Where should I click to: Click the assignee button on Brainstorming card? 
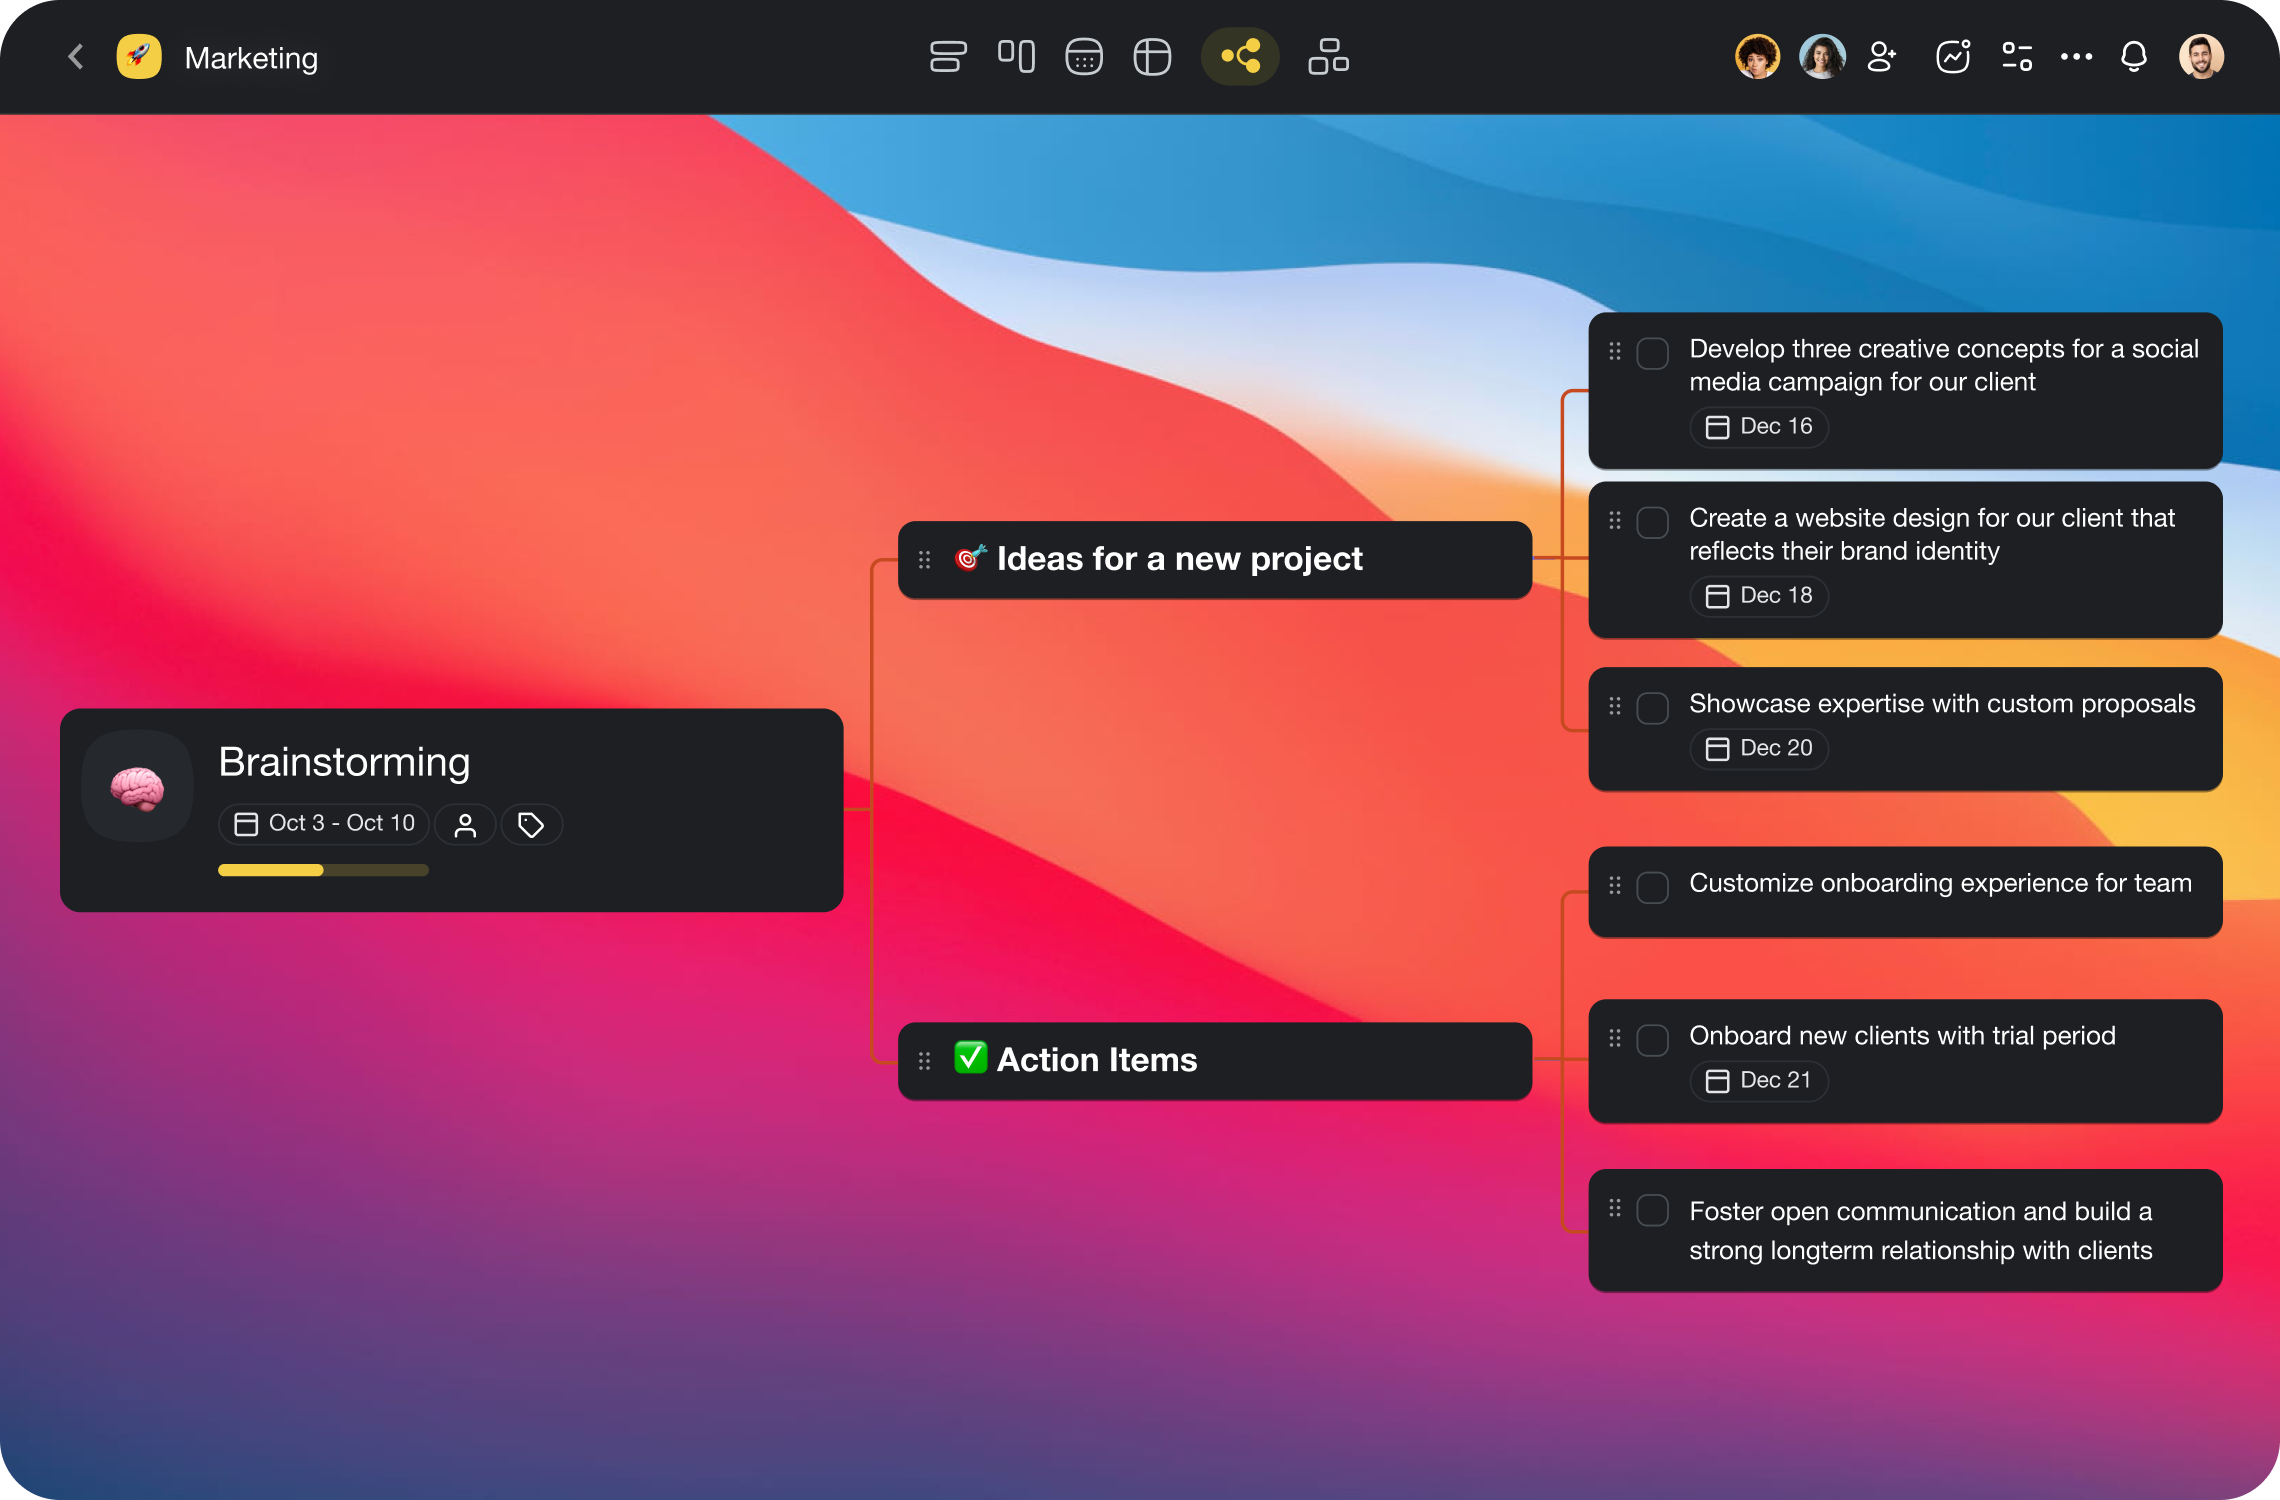point(465,825)
